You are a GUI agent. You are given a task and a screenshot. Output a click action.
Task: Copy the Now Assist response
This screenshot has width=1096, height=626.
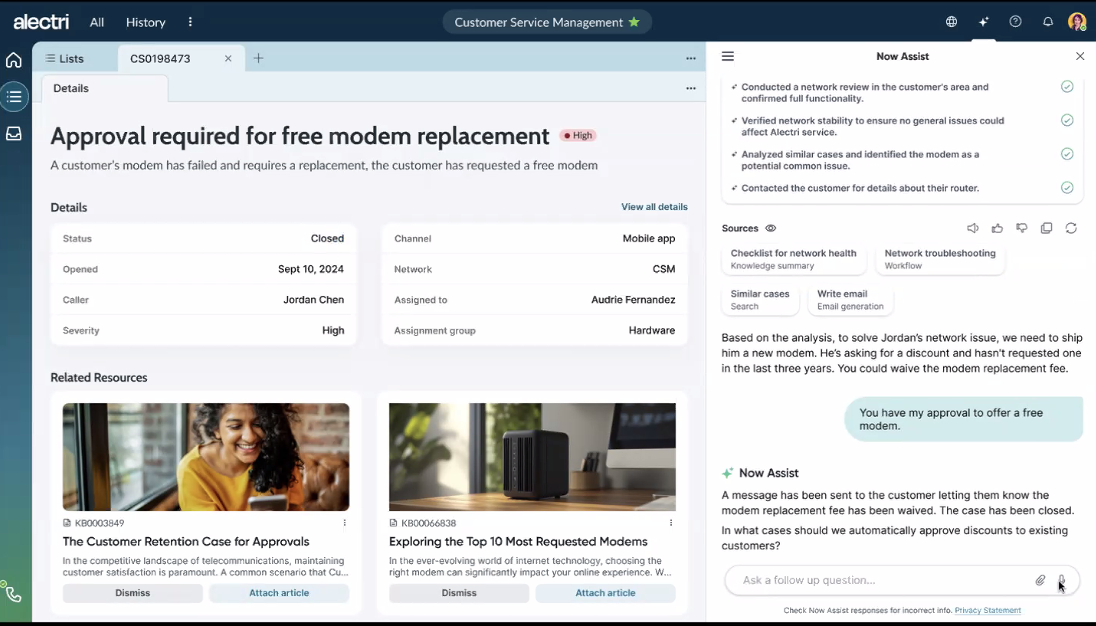click(1046, 228)
